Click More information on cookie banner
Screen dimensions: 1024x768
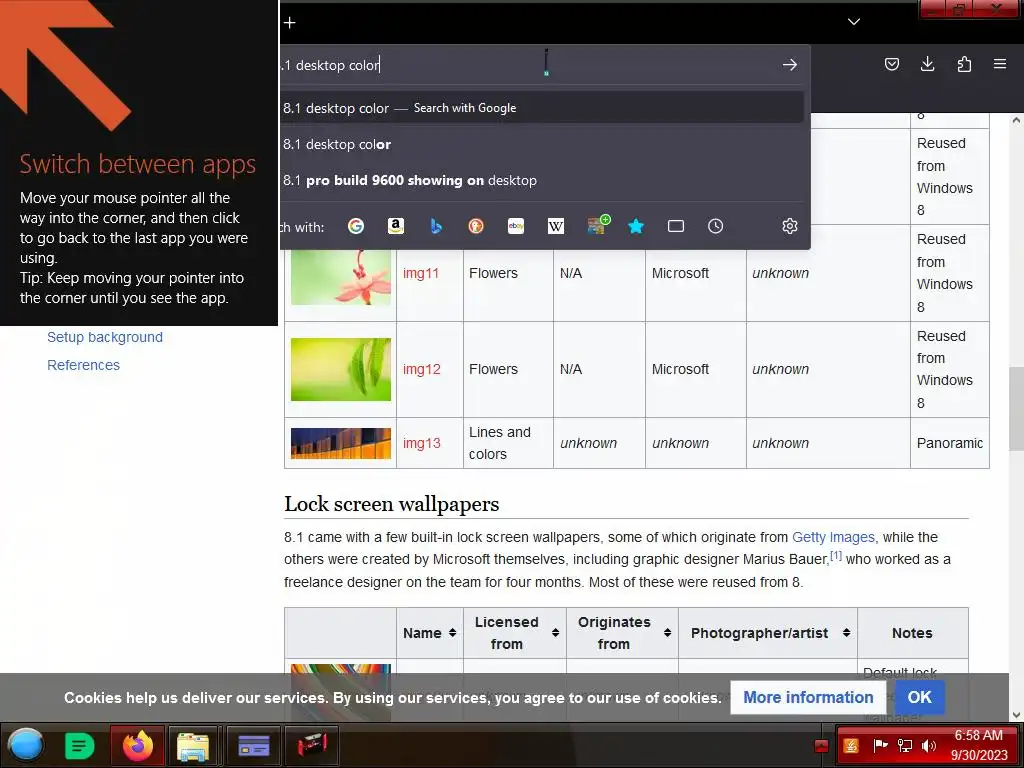808,697
